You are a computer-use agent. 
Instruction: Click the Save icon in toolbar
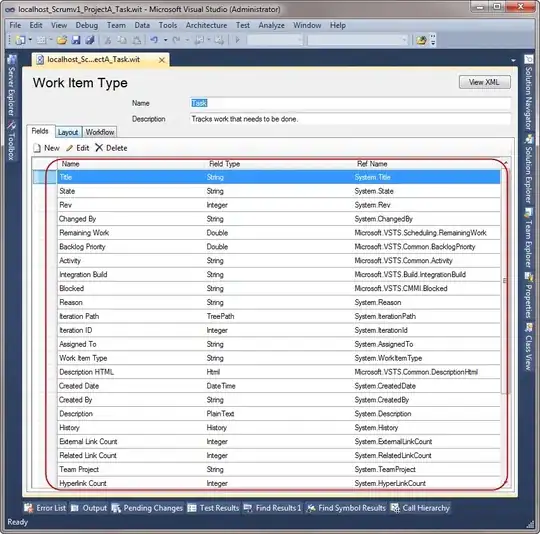pyautogui.click(x=76, y=40)
